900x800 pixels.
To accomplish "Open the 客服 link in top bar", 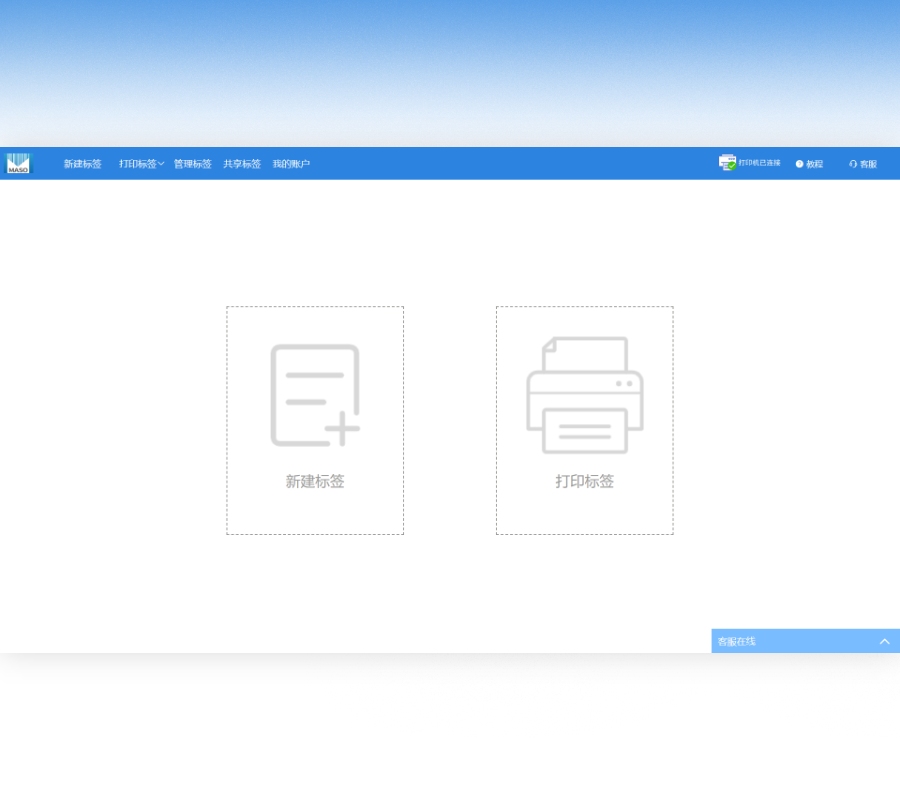I will click(x=868, y=164).
